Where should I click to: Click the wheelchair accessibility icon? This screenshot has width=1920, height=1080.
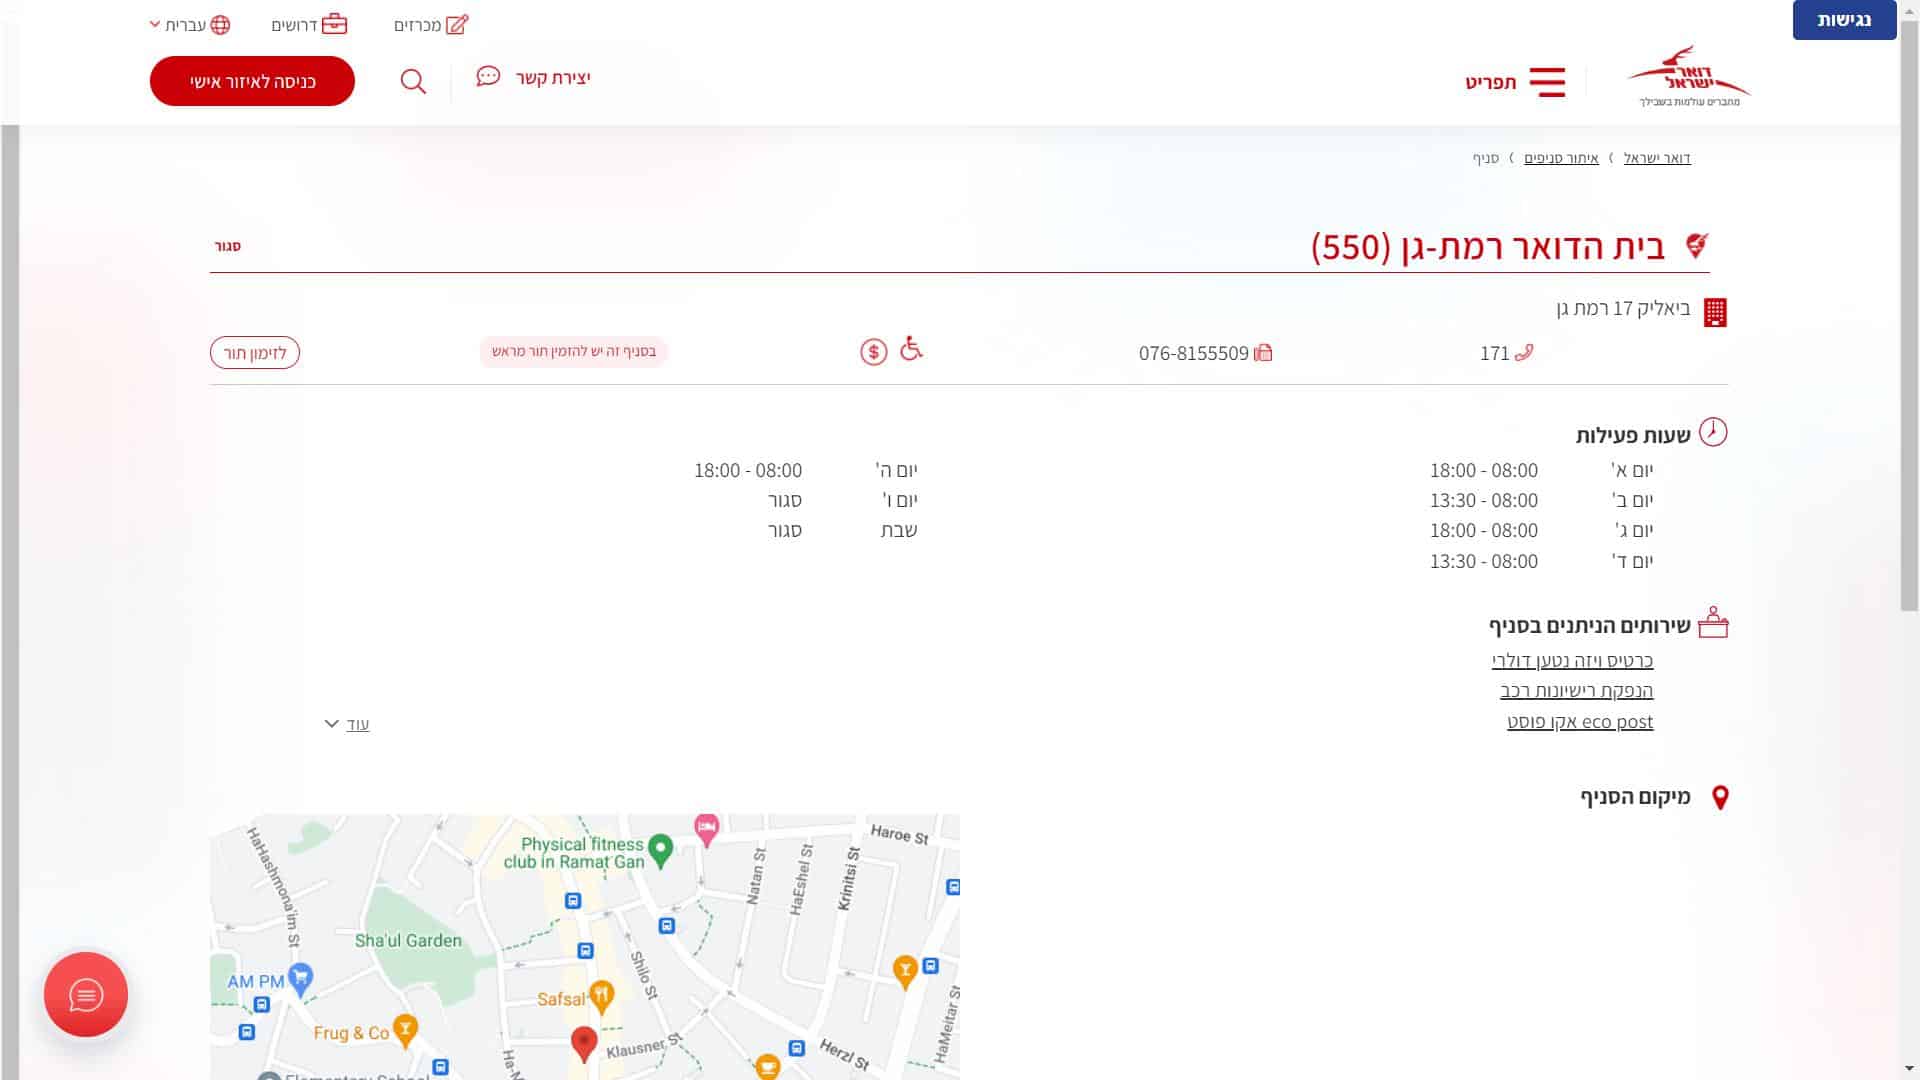911,349
